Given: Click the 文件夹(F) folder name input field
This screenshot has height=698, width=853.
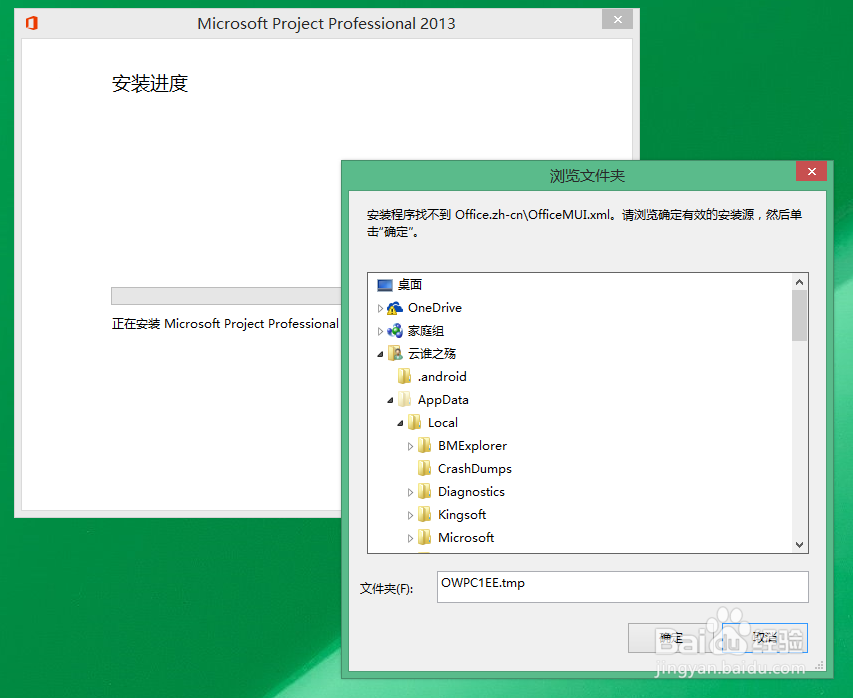Looking at the screenshot, I should pos(622,586).
